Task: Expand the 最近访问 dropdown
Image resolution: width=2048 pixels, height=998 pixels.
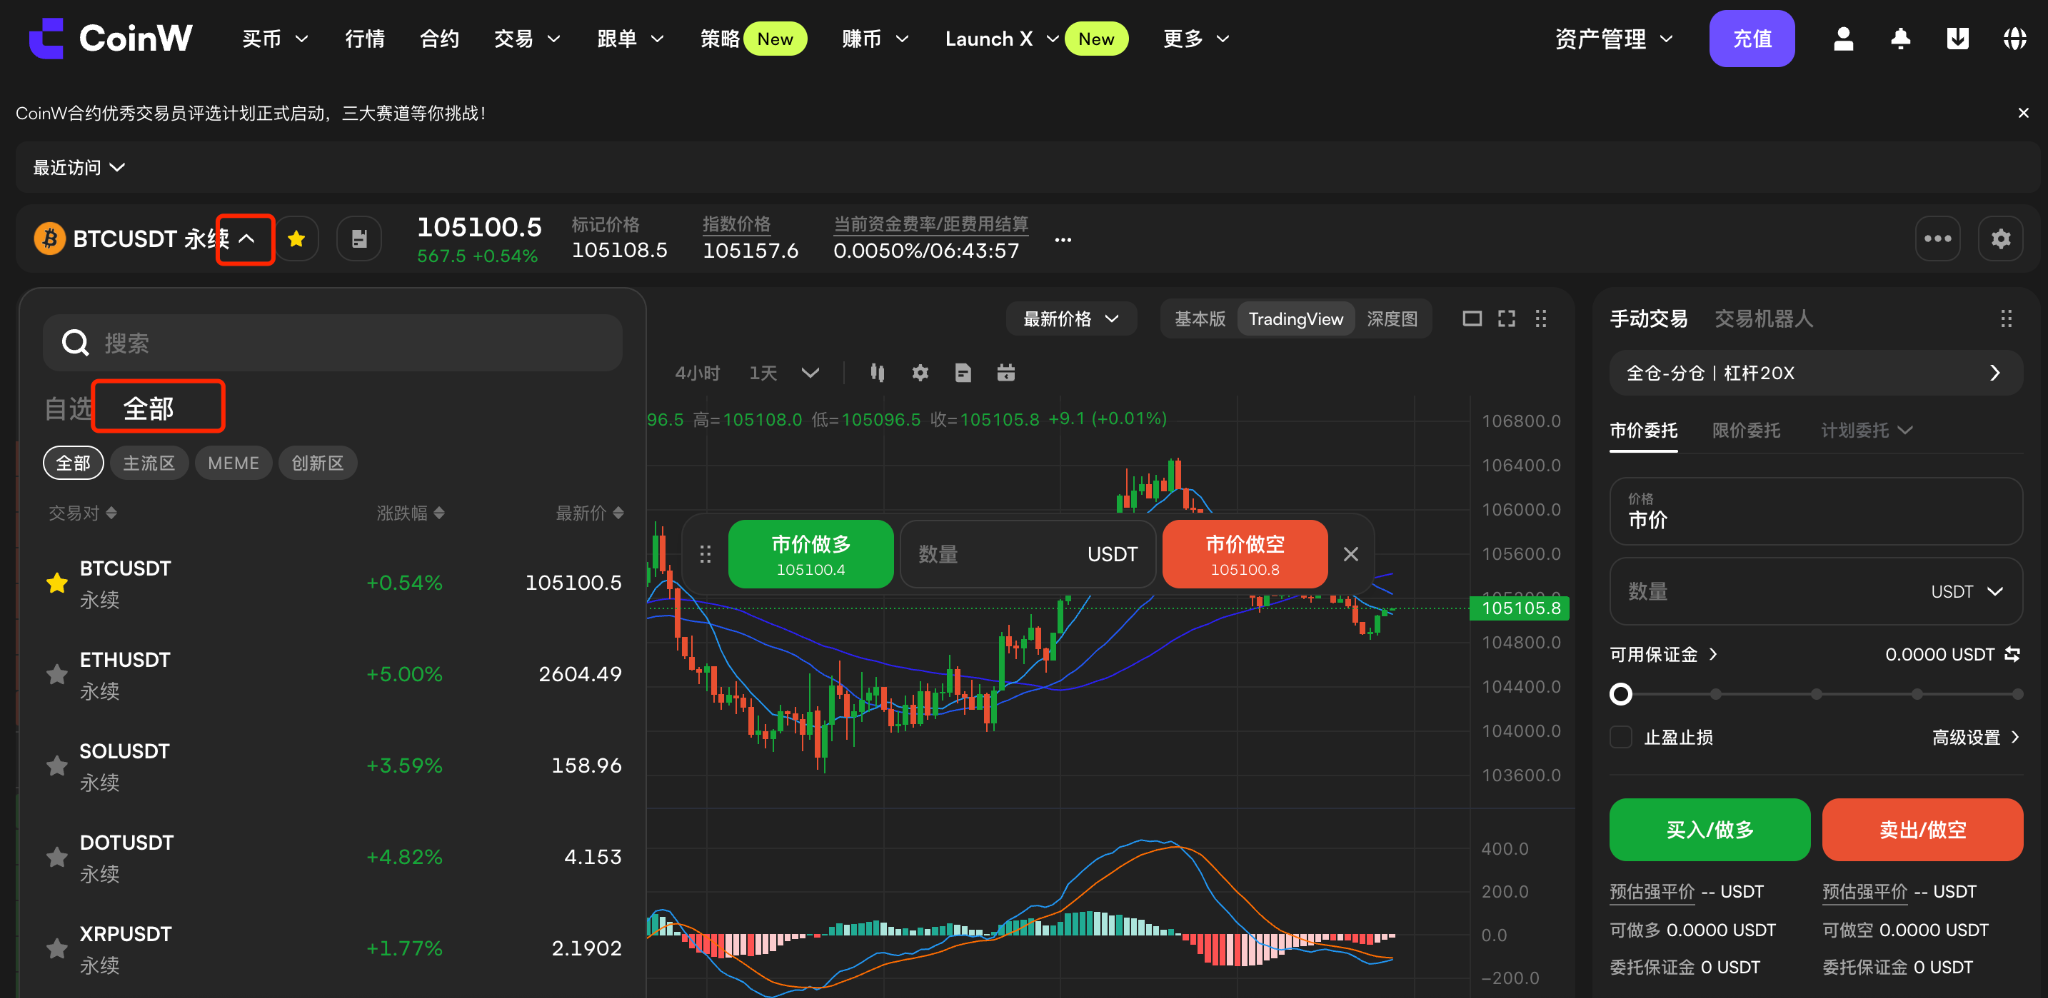Action: [x=79, y=167]
